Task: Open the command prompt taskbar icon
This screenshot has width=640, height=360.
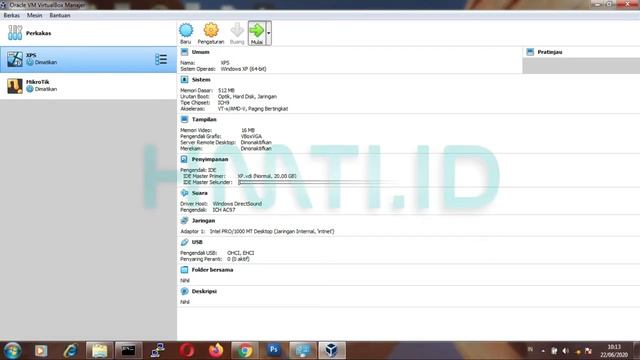Action: (129, 351)
